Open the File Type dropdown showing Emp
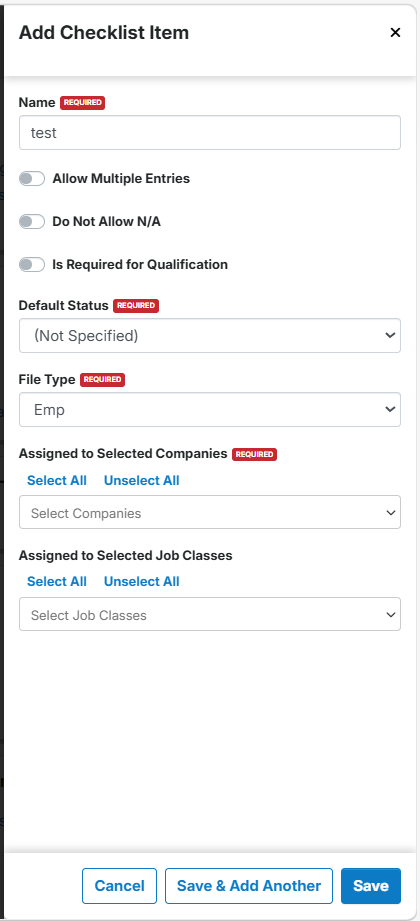Screen dimensions: 420x921 (x=210, y=409)
